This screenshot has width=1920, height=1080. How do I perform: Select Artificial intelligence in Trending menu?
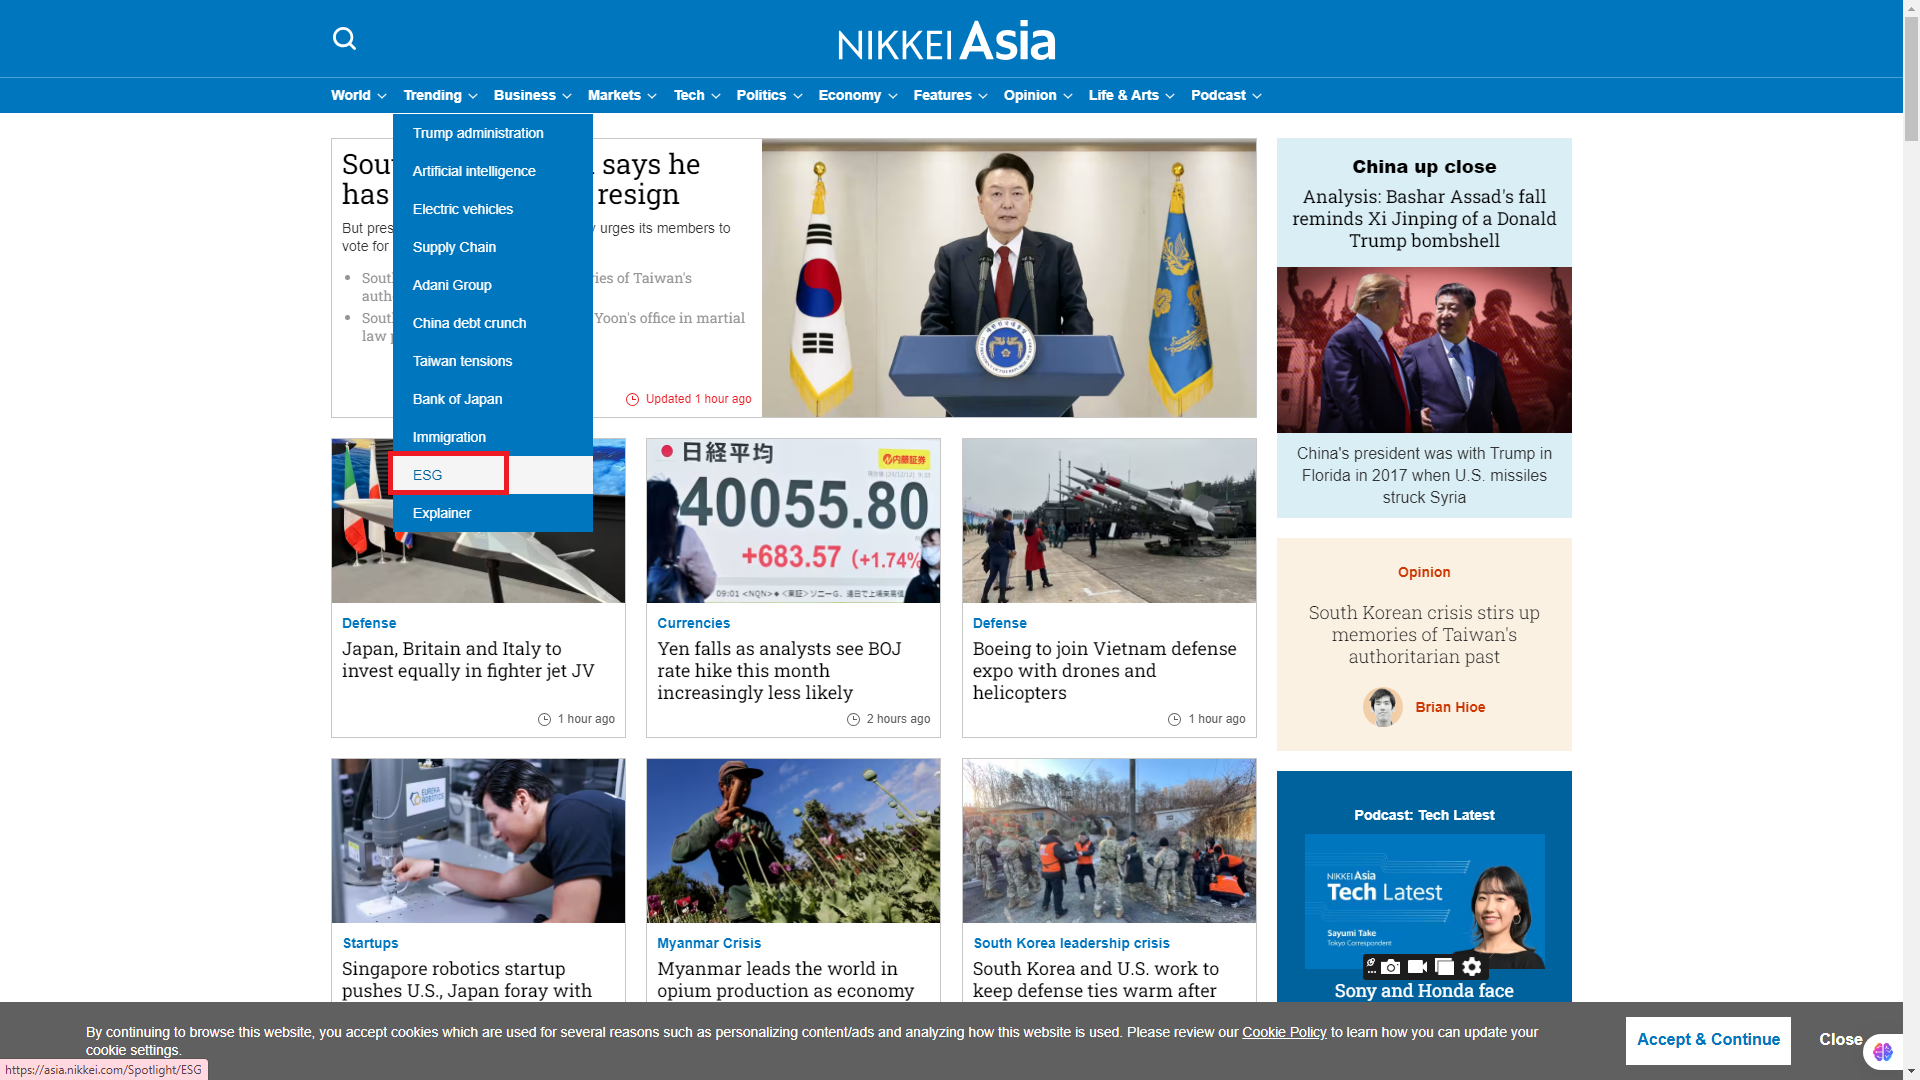tap(474, 171)
